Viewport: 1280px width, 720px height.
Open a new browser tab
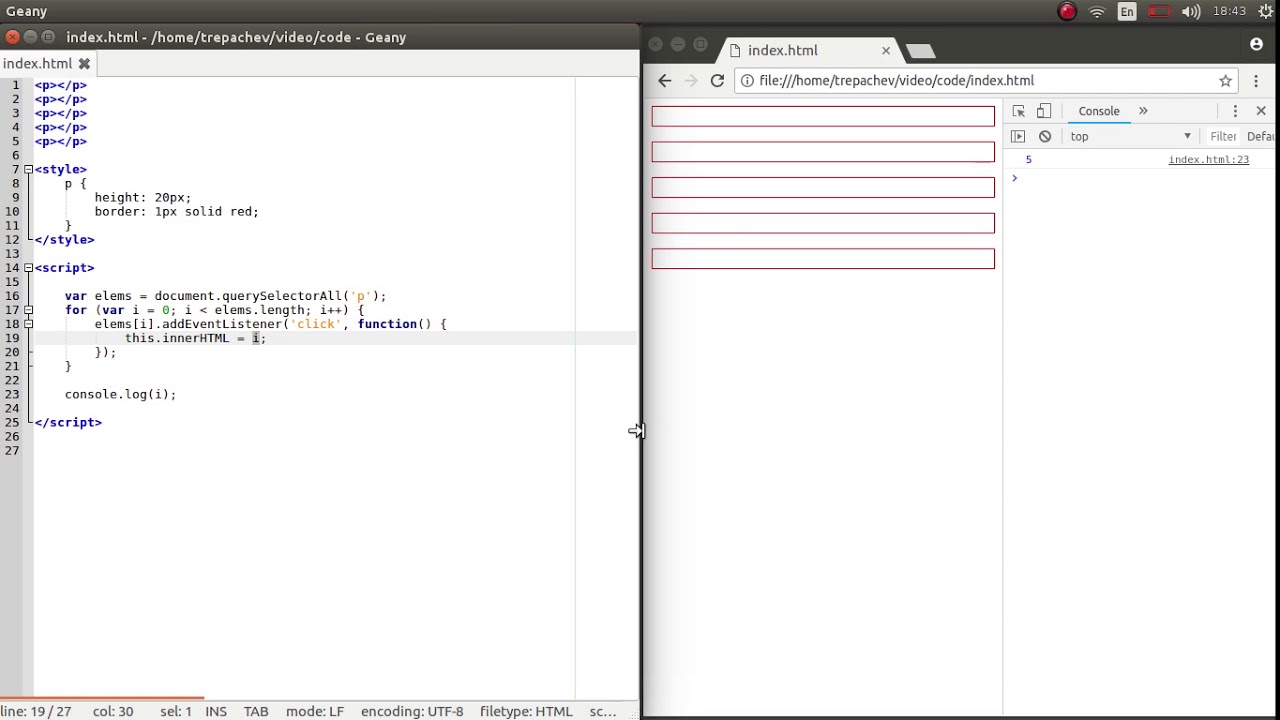tap(920, 50)
